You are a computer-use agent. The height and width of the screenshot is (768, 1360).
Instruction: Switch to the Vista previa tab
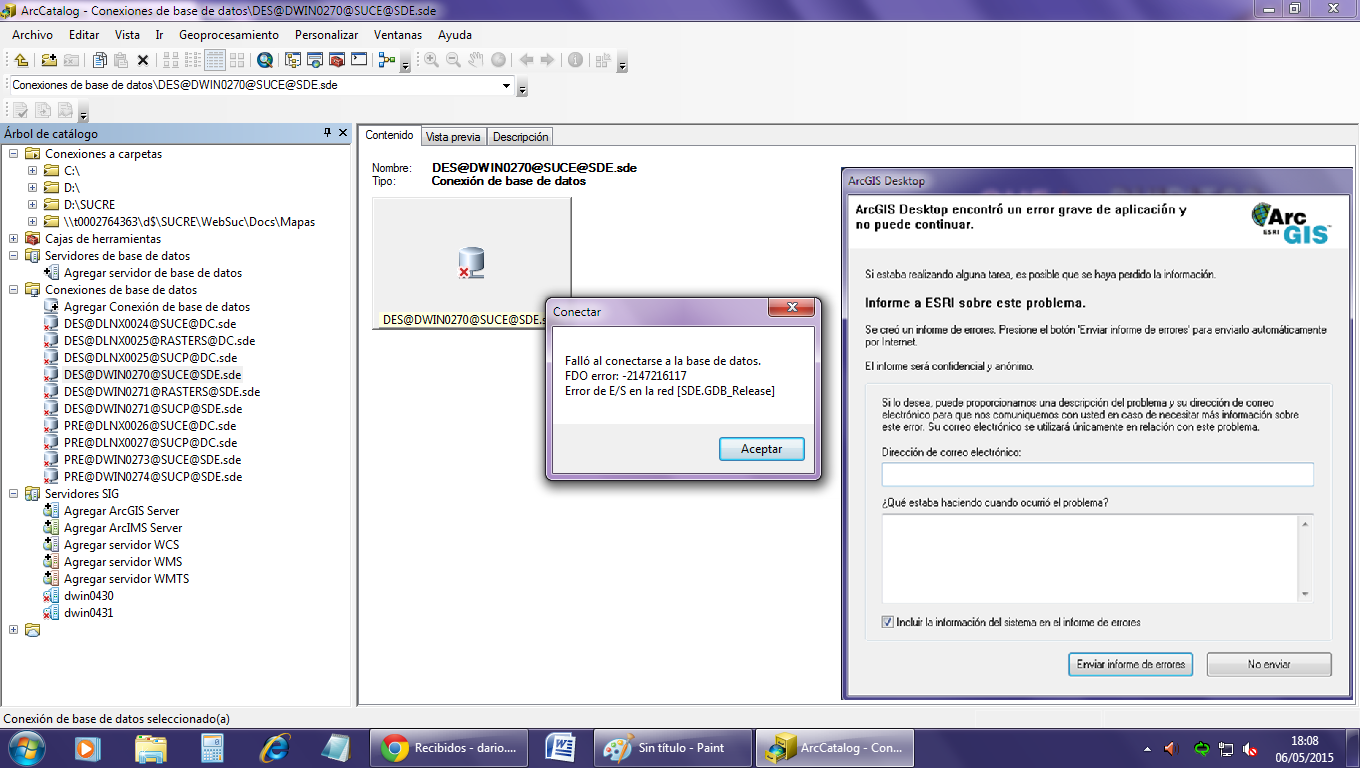coord(453,137)
